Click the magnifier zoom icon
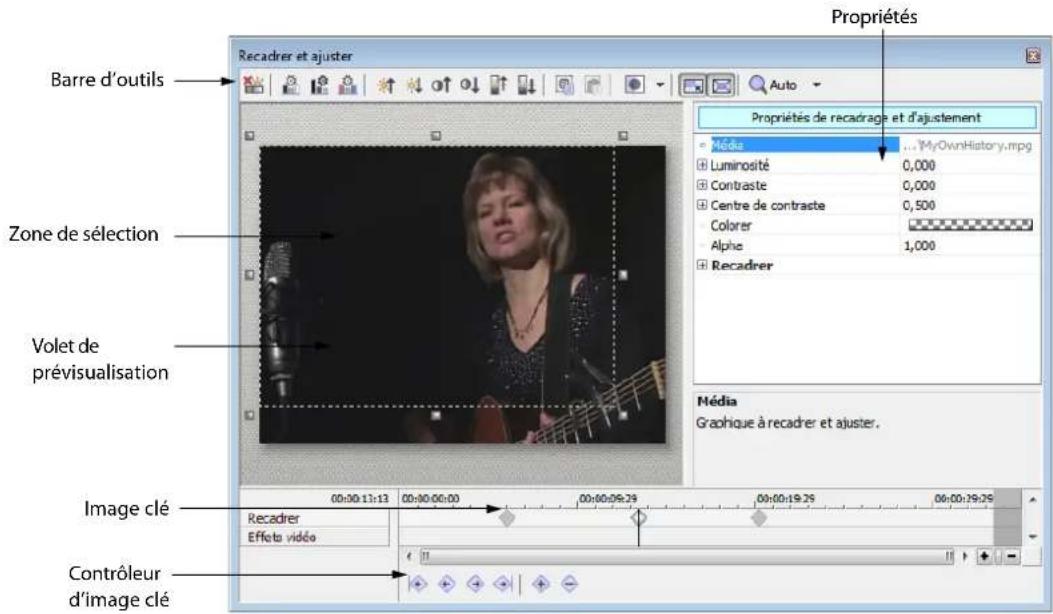Viewport: 1053px width, 614px height. pyautogui.click(x=758, y=85)
